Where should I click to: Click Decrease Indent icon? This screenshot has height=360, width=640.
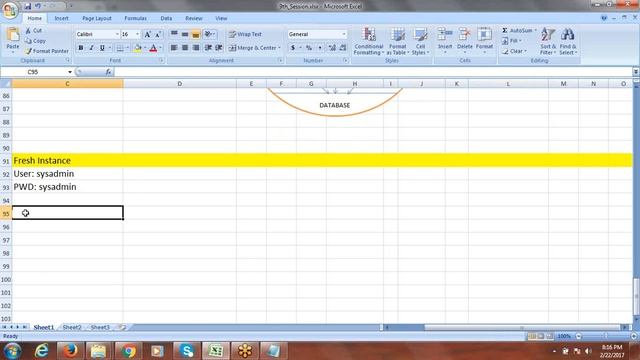point(208,48)
